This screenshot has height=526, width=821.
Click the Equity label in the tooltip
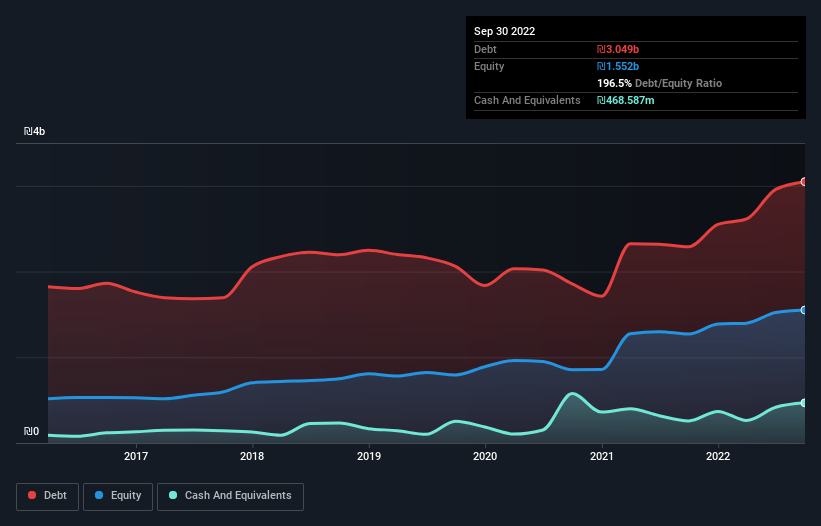tap(489, 66)
